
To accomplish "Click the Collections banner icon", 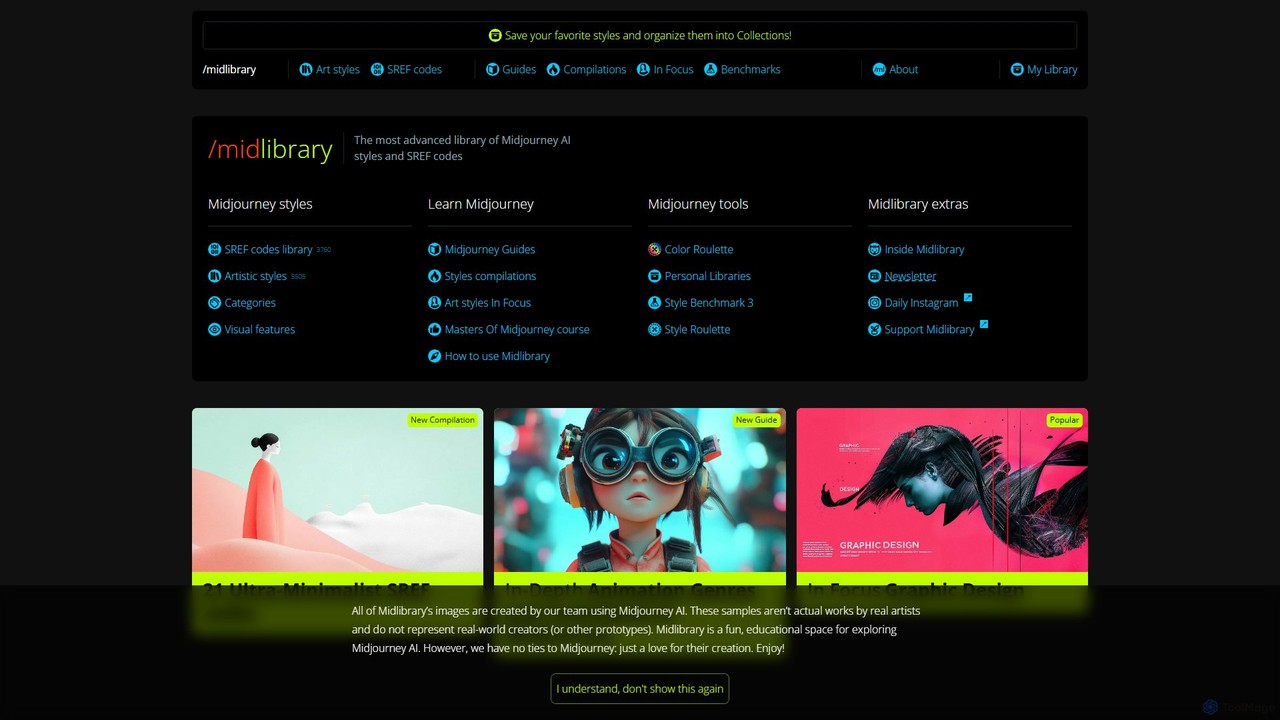I will [495, 35].
